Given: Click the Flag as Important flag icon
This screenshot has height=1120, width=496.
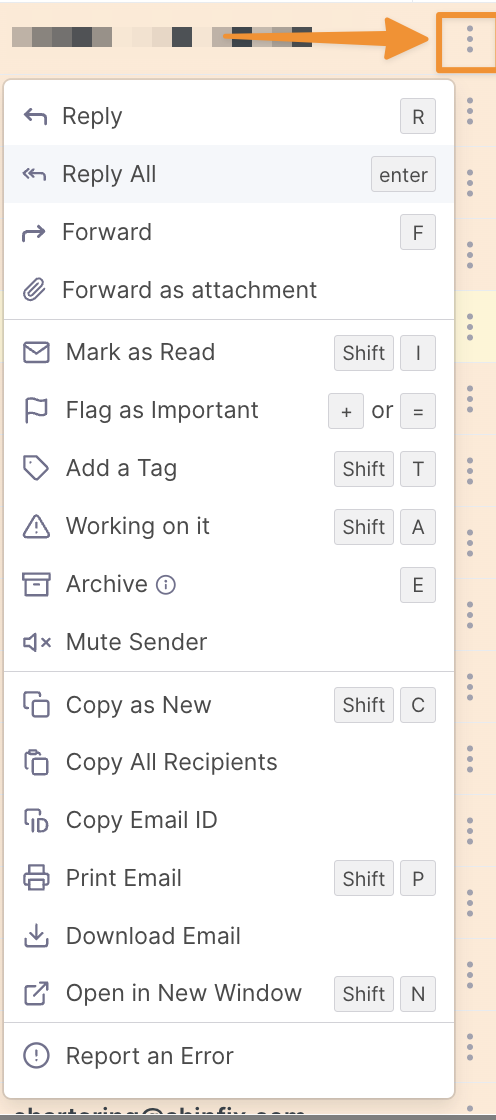Looking at the screenshot, I should (36, 410).
